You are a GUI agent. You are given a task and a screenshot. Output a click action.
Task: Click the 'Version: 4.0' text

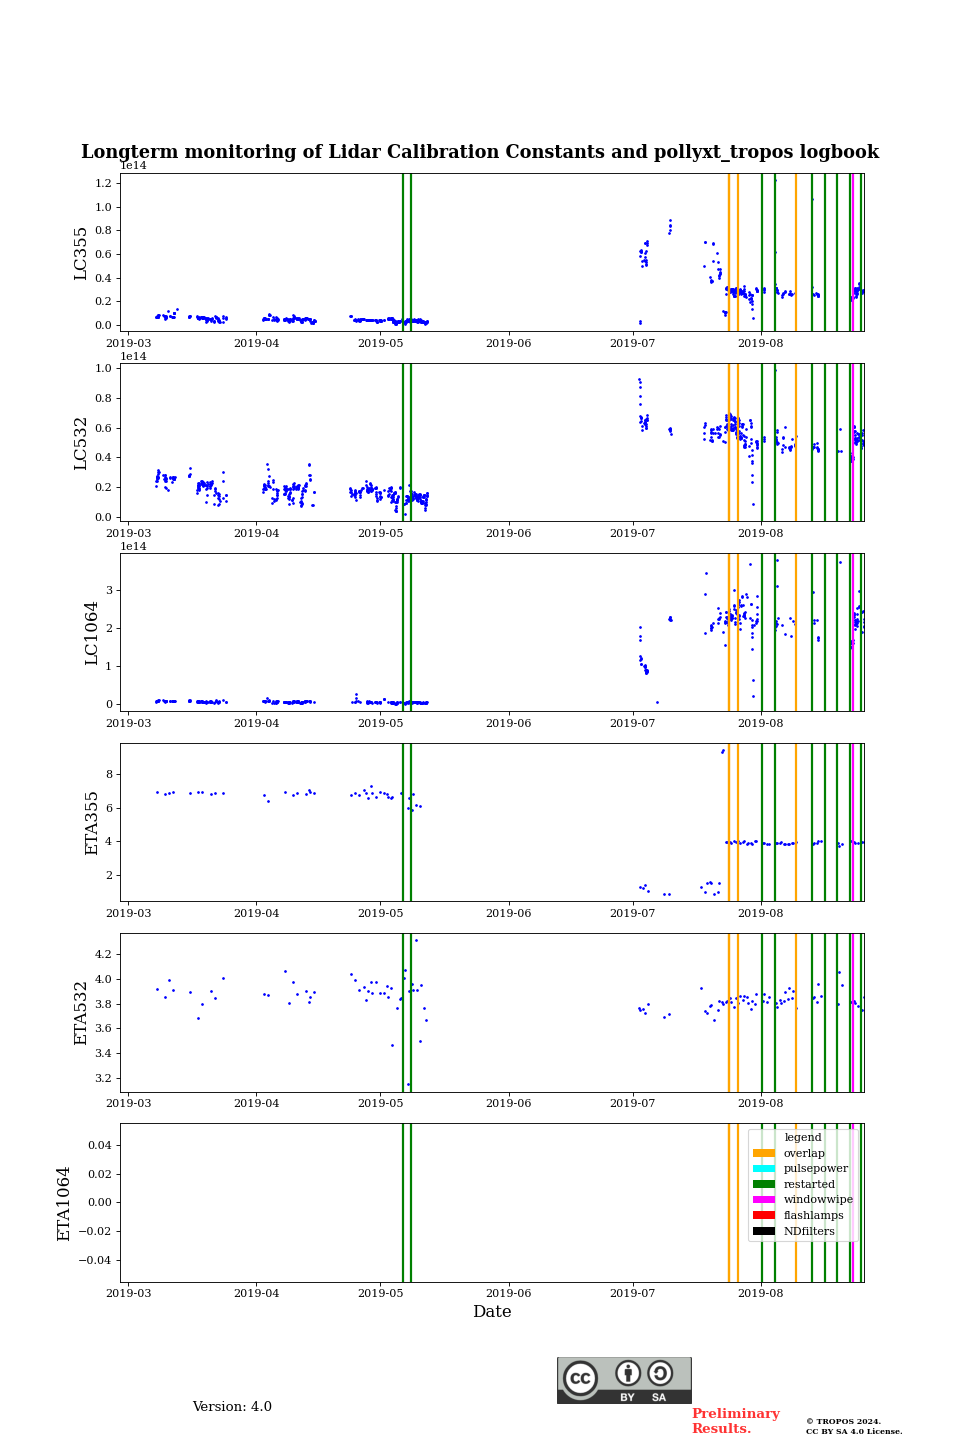pos(232,1407)
